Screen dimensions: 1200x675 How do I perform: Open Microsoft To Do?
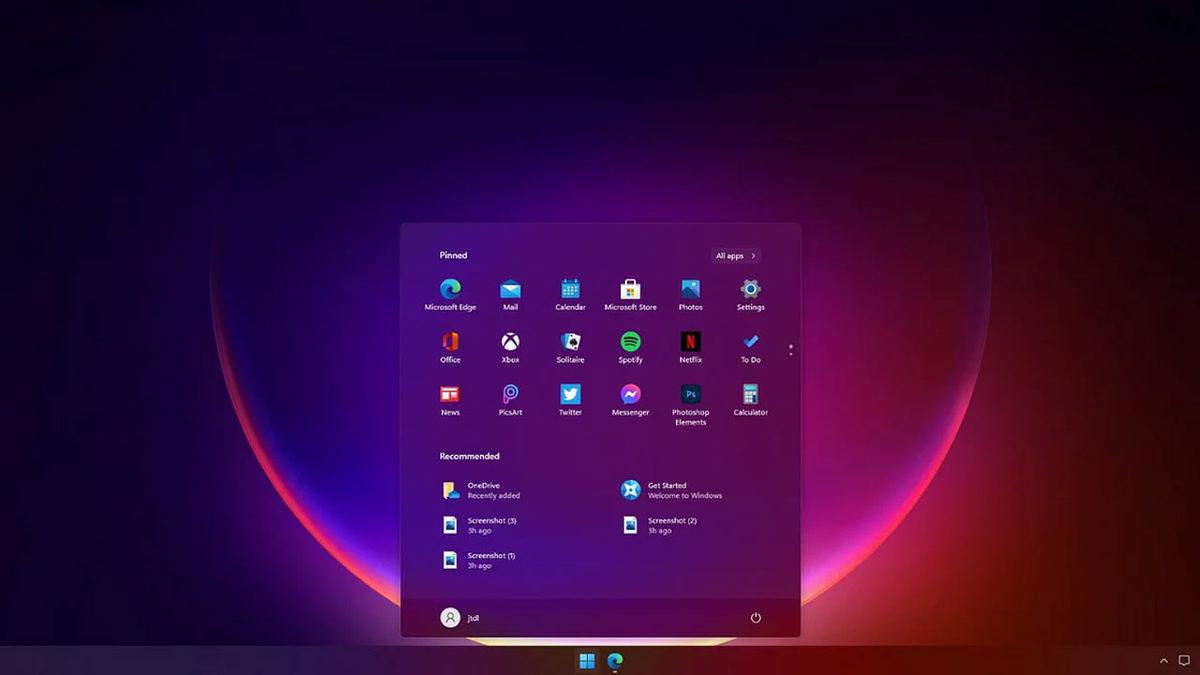750,344
